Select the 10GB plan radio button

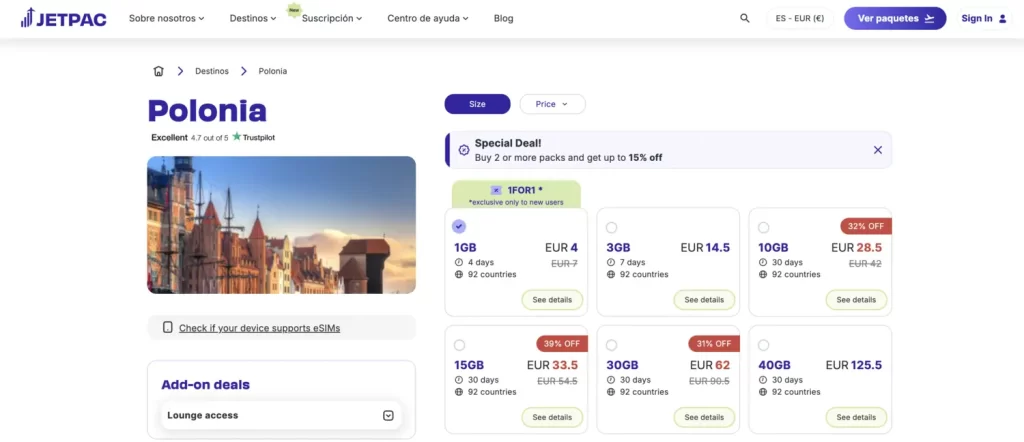coord(763,227)
